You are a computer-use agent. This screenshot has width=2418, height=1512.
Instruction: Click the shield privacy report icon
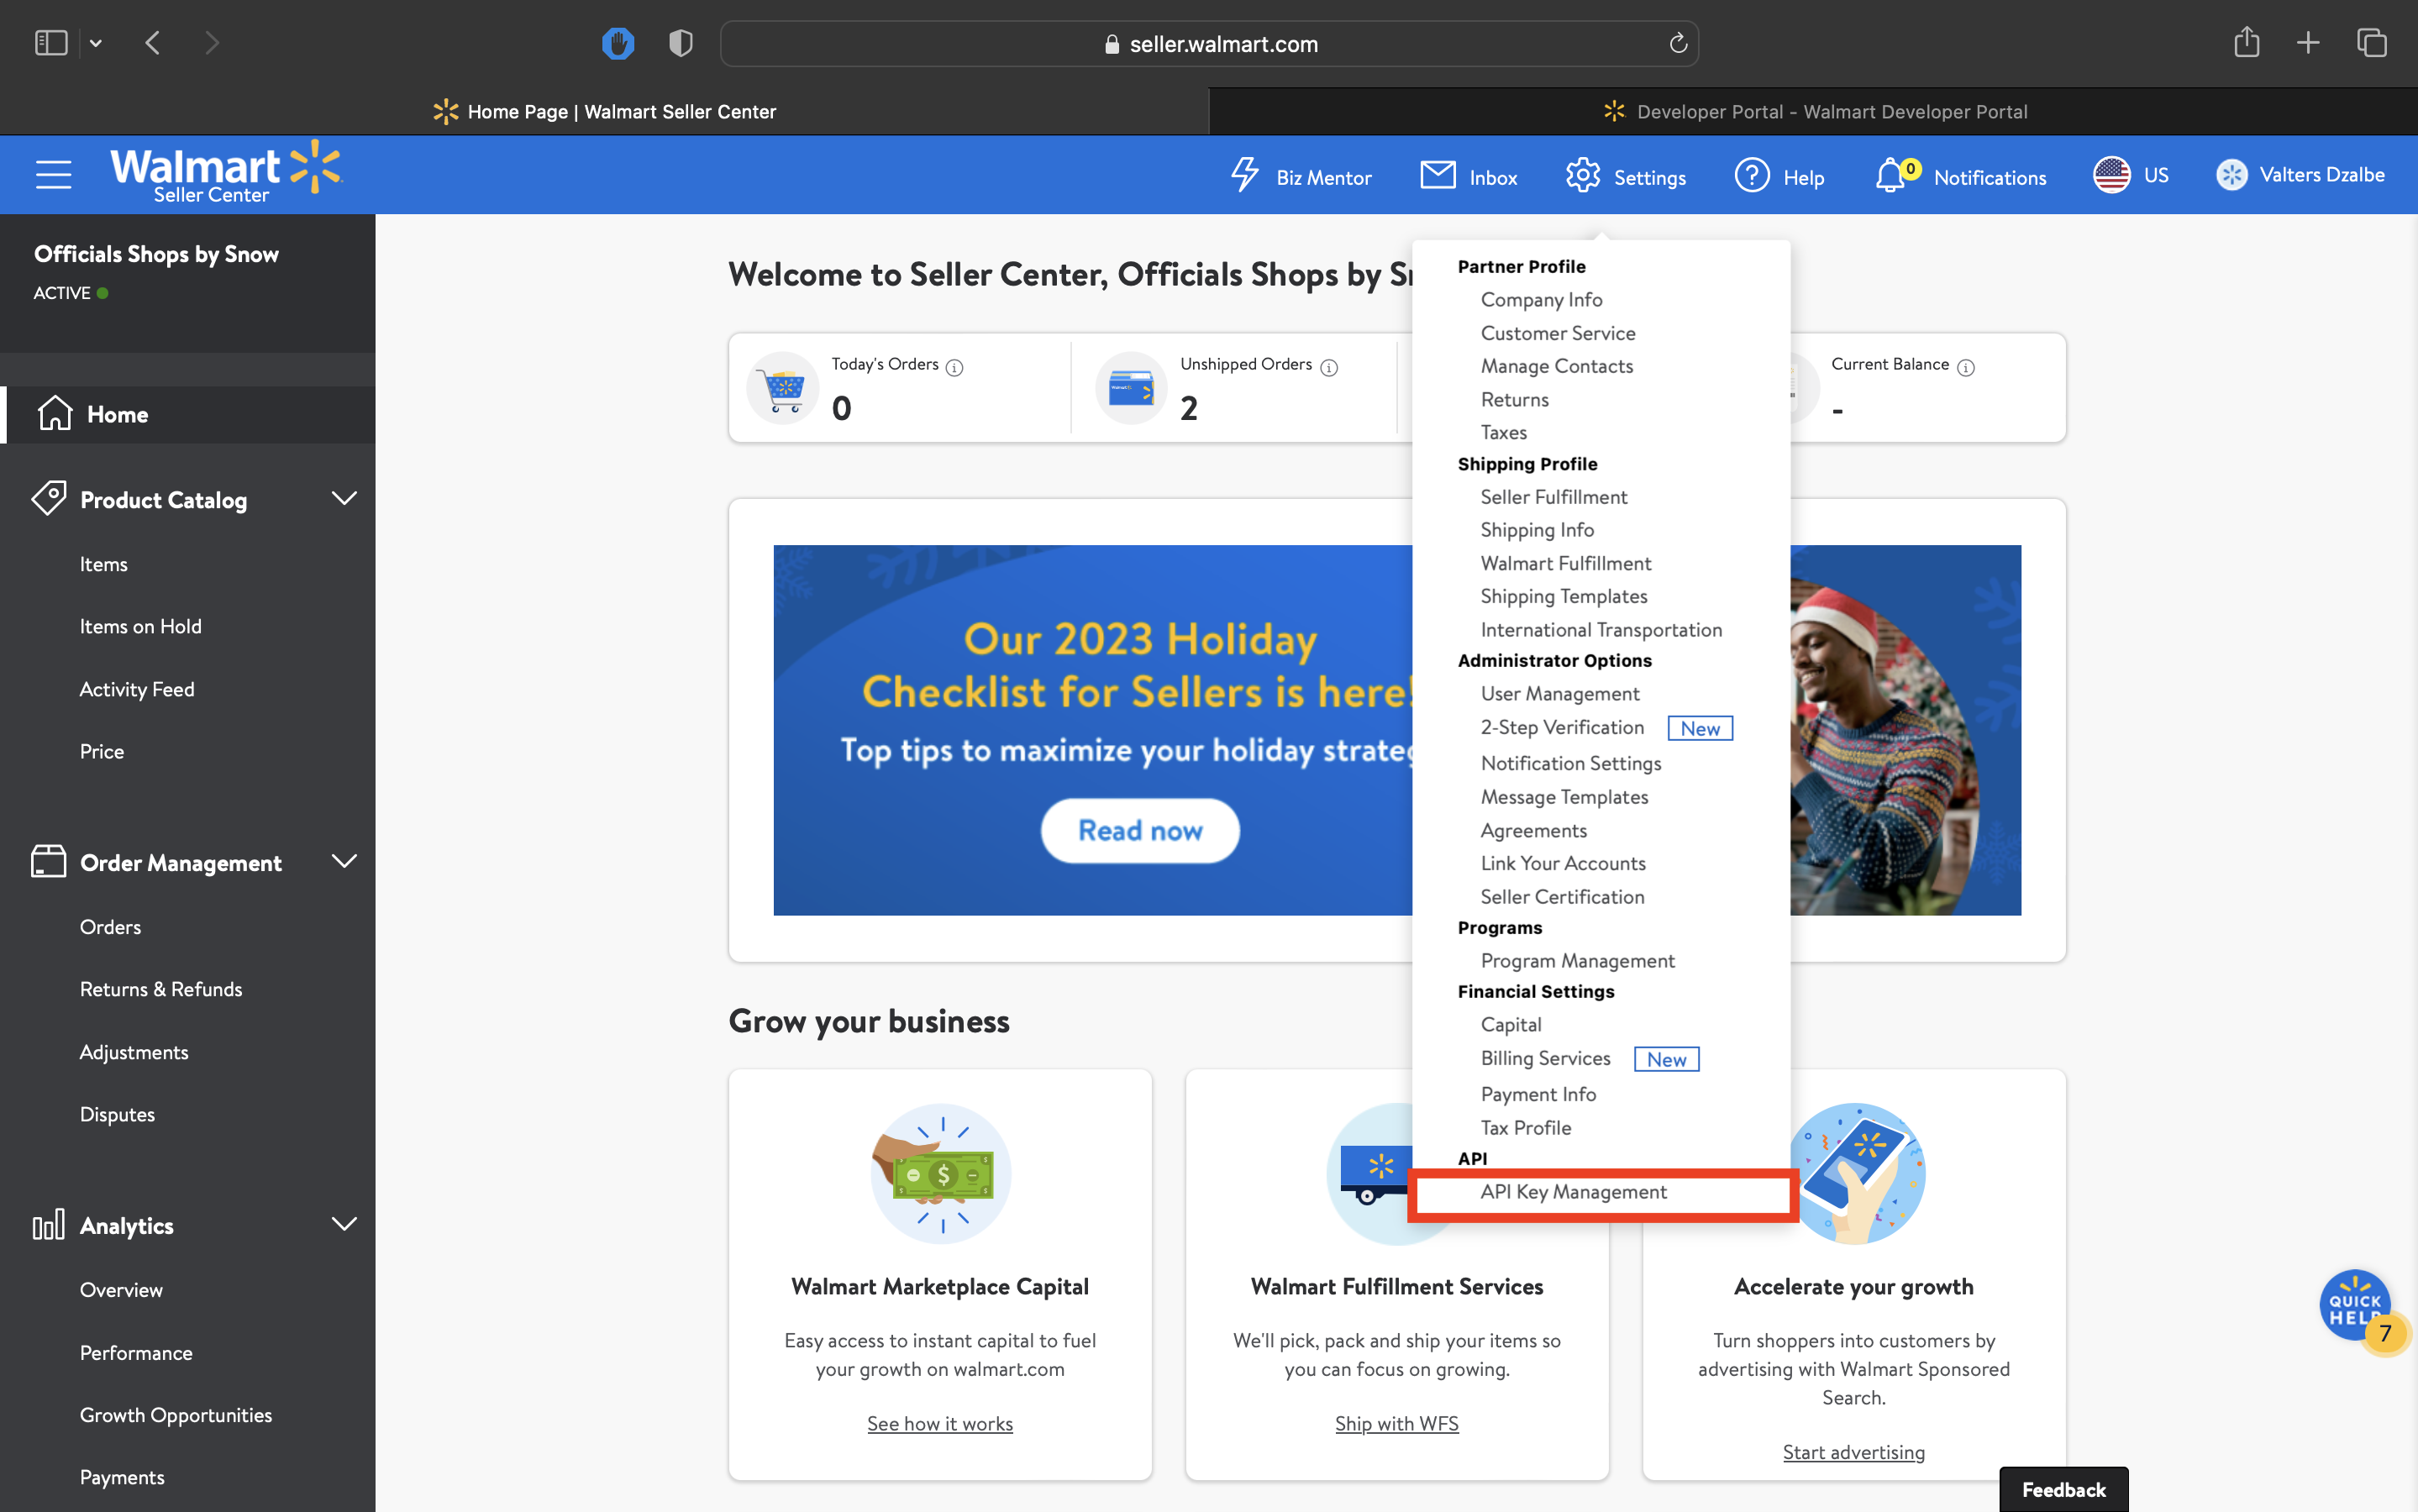pos(681,43)
